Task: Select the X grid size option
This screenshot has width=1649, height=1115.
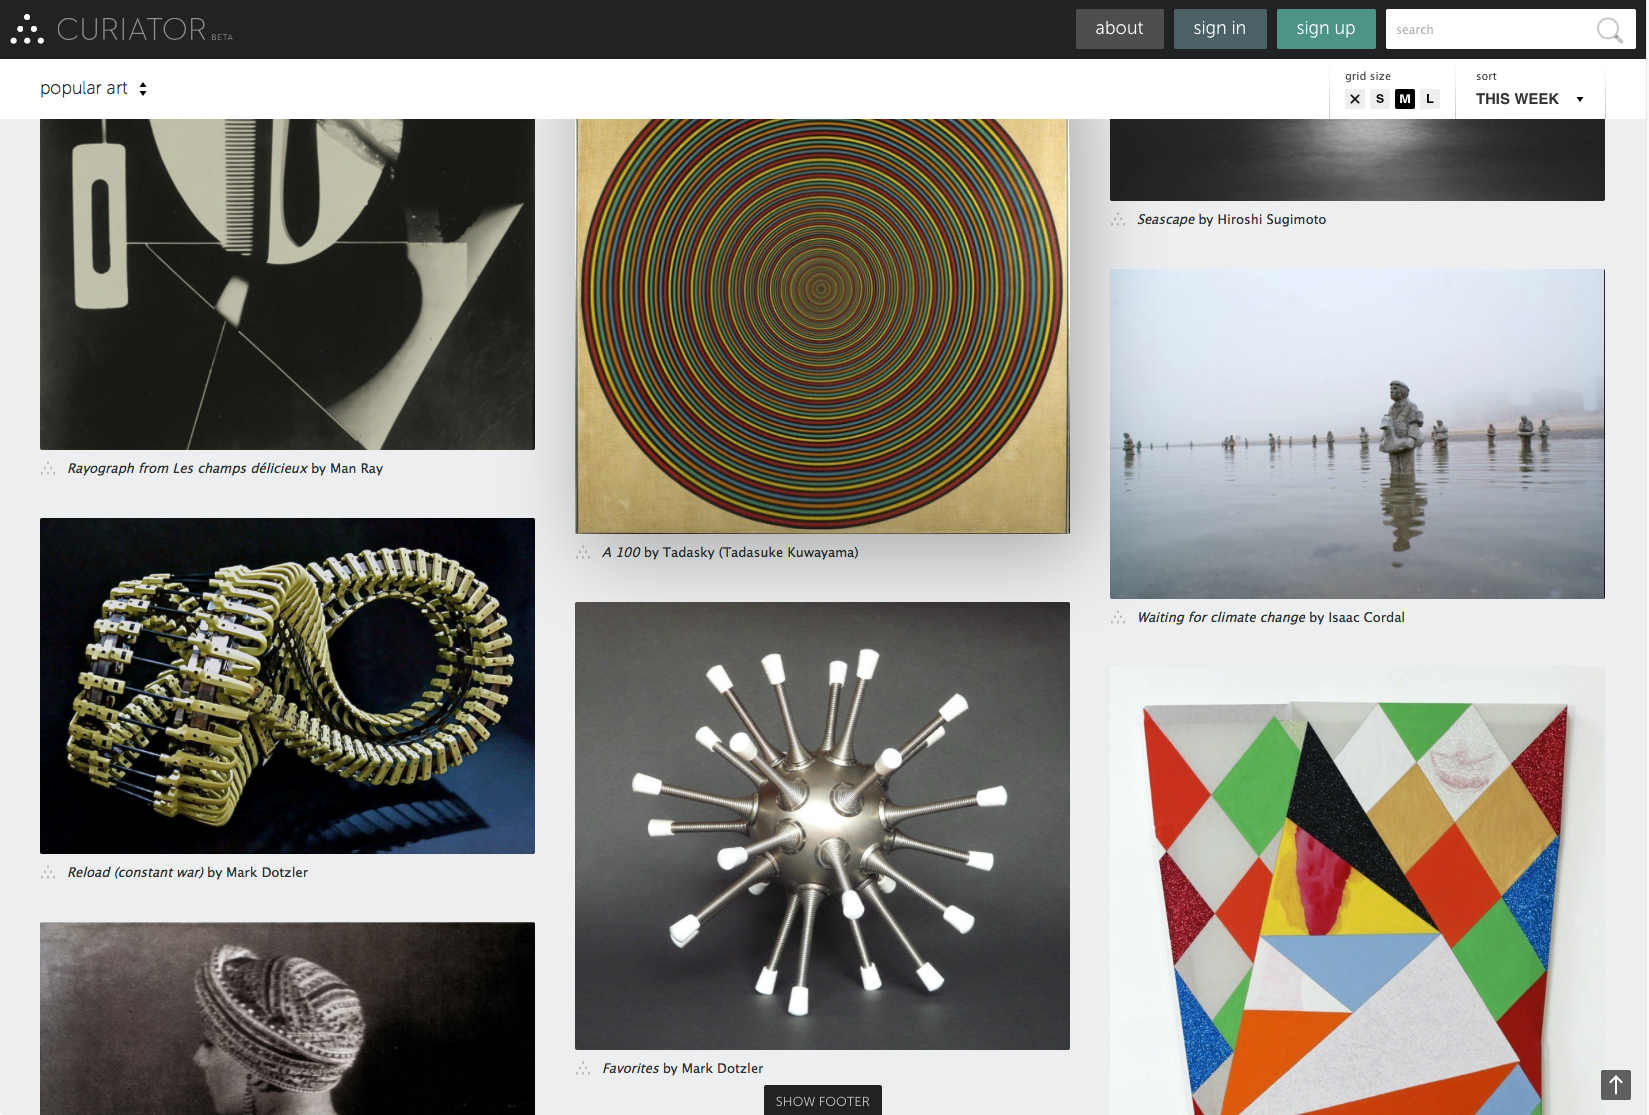Action: [1355, 99]
